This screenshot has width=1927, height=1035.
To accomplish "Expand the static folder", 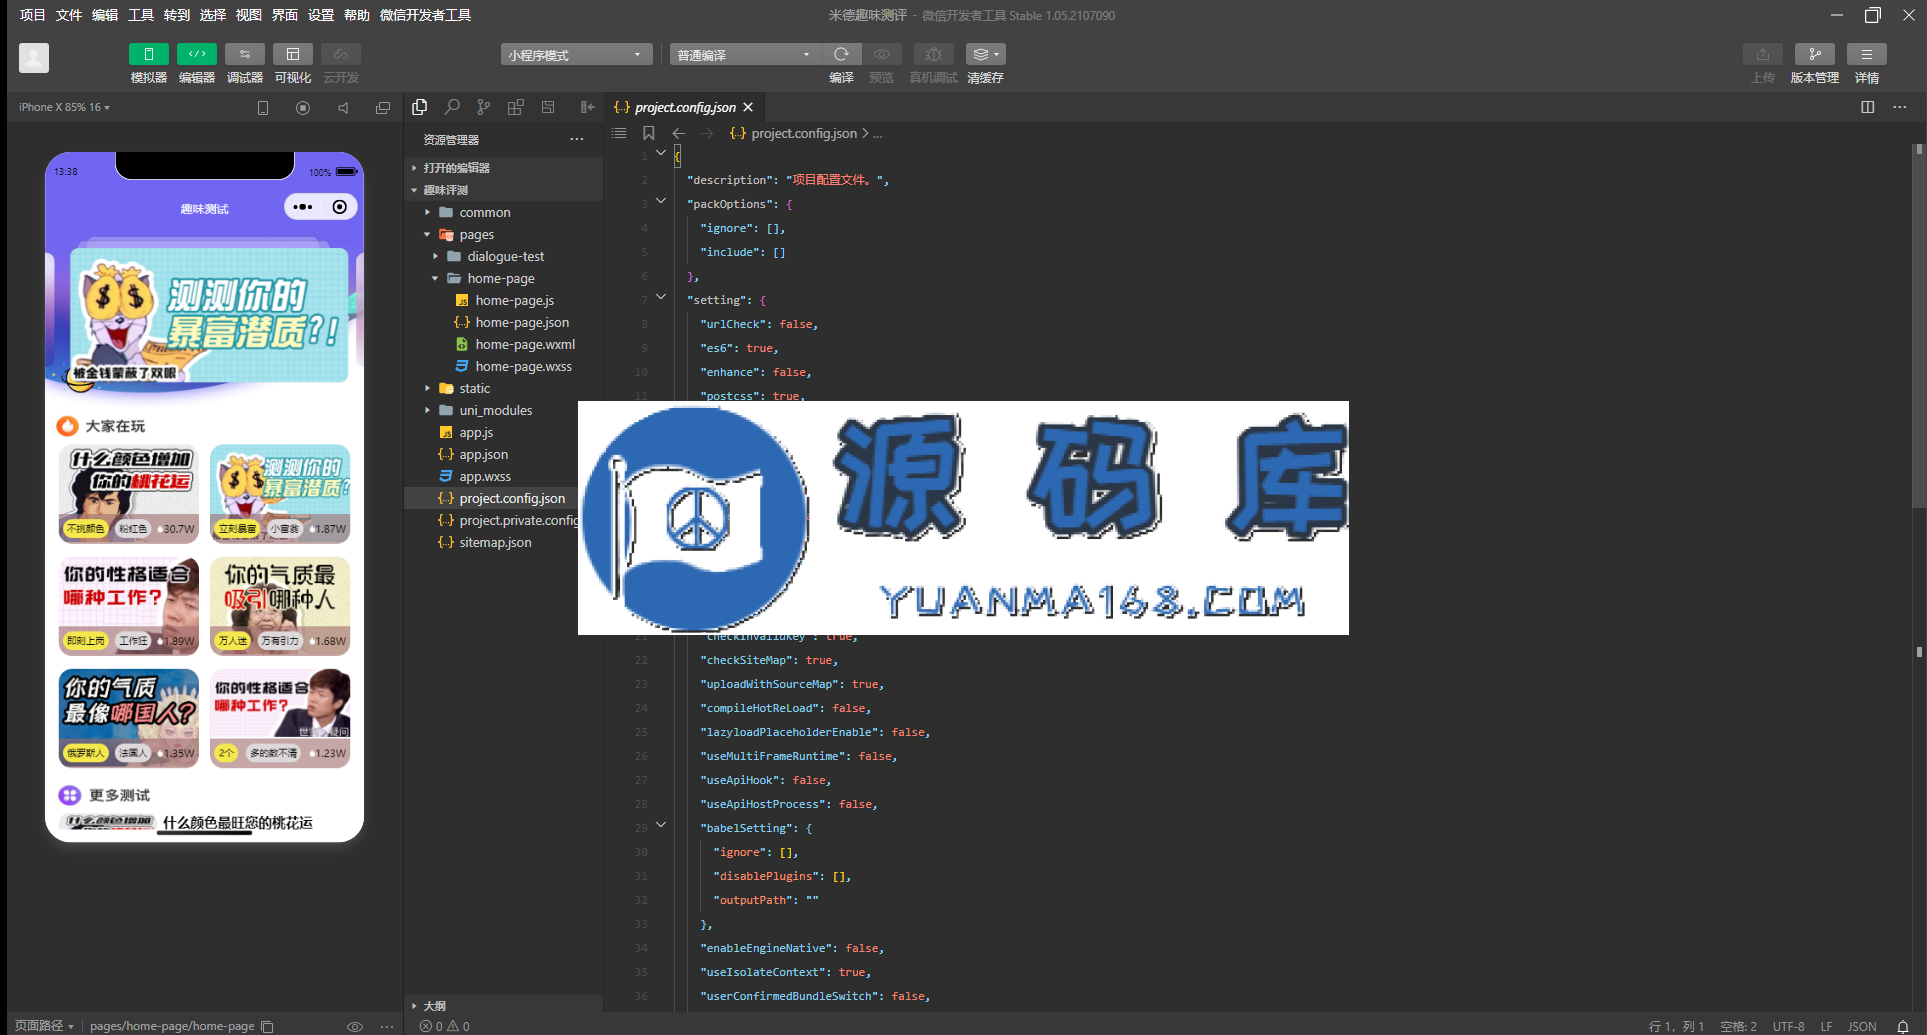I will 503,388.
